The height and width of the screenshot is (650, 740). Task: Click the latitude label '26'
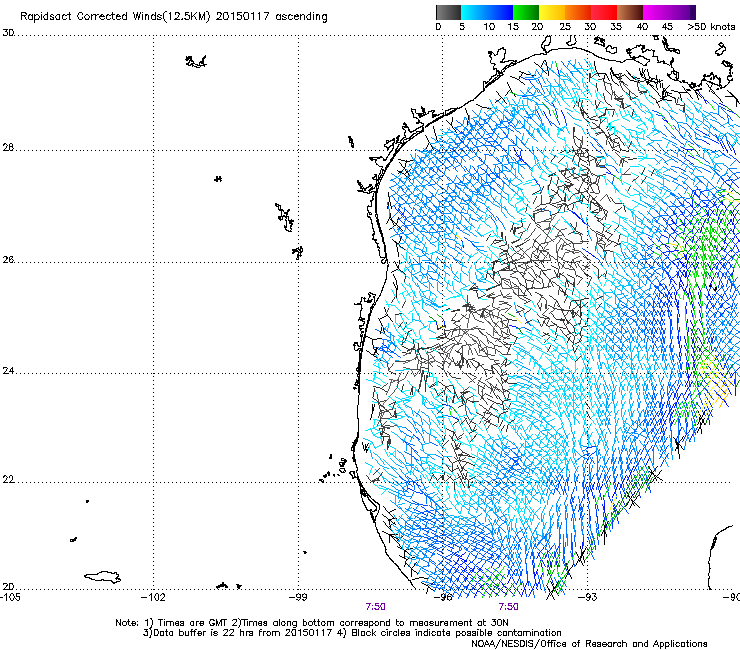coord(8,260)
